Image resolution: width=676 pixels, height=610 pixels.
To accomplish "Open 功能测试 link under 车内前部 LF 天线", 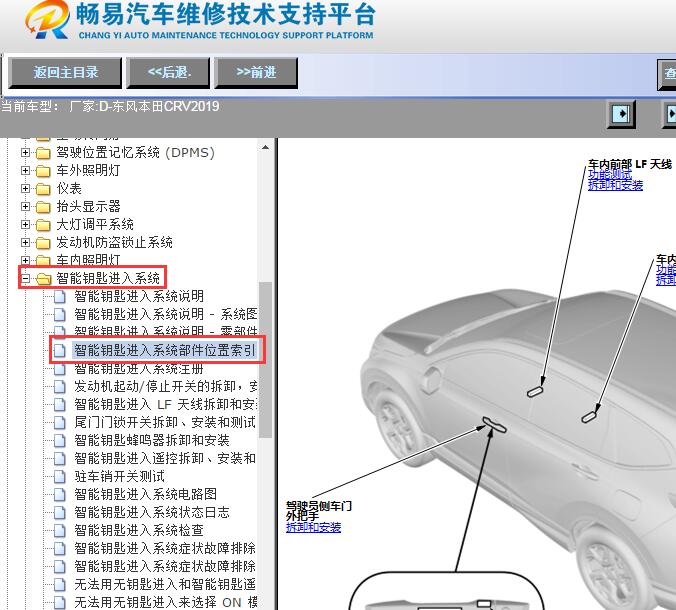I will point(610,174).
